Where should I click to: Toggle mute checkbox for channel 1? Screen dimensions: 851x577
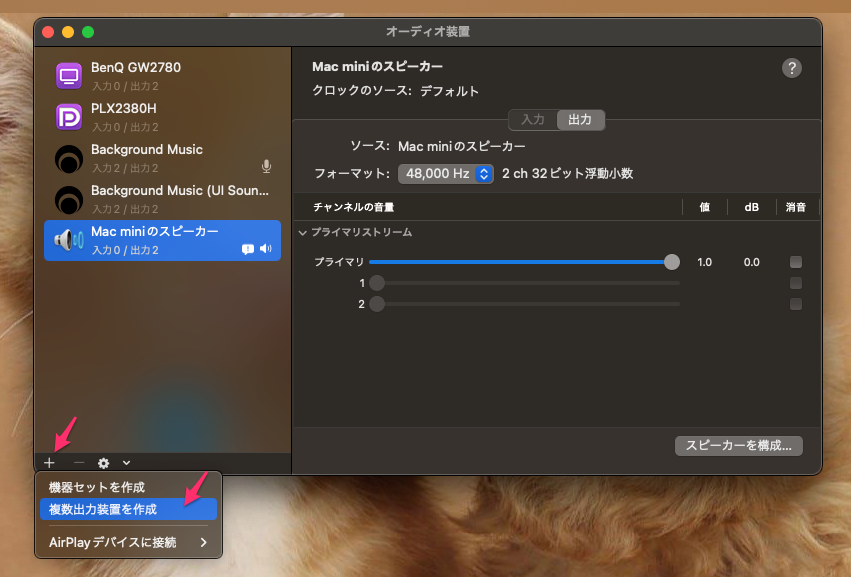point(796,283)
